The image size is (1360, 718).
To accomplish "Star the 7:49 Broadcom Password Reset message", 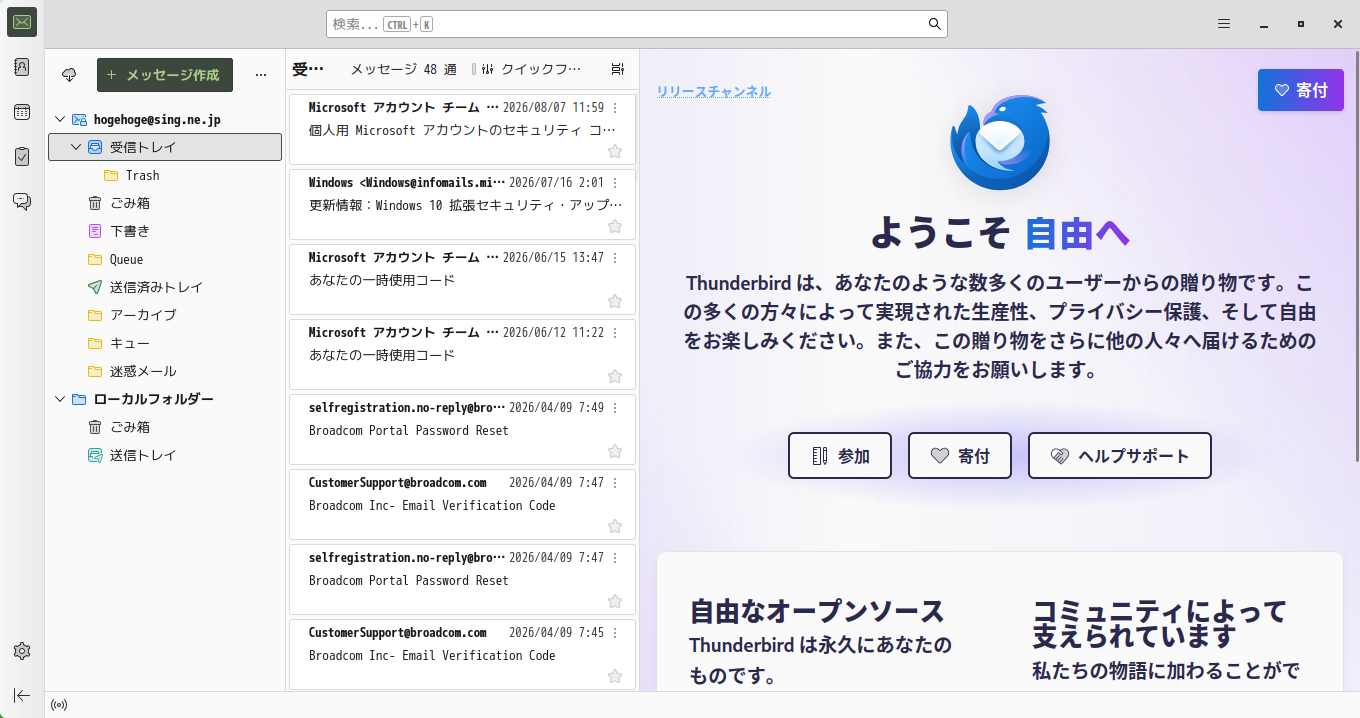I will (x=615, y=451).
